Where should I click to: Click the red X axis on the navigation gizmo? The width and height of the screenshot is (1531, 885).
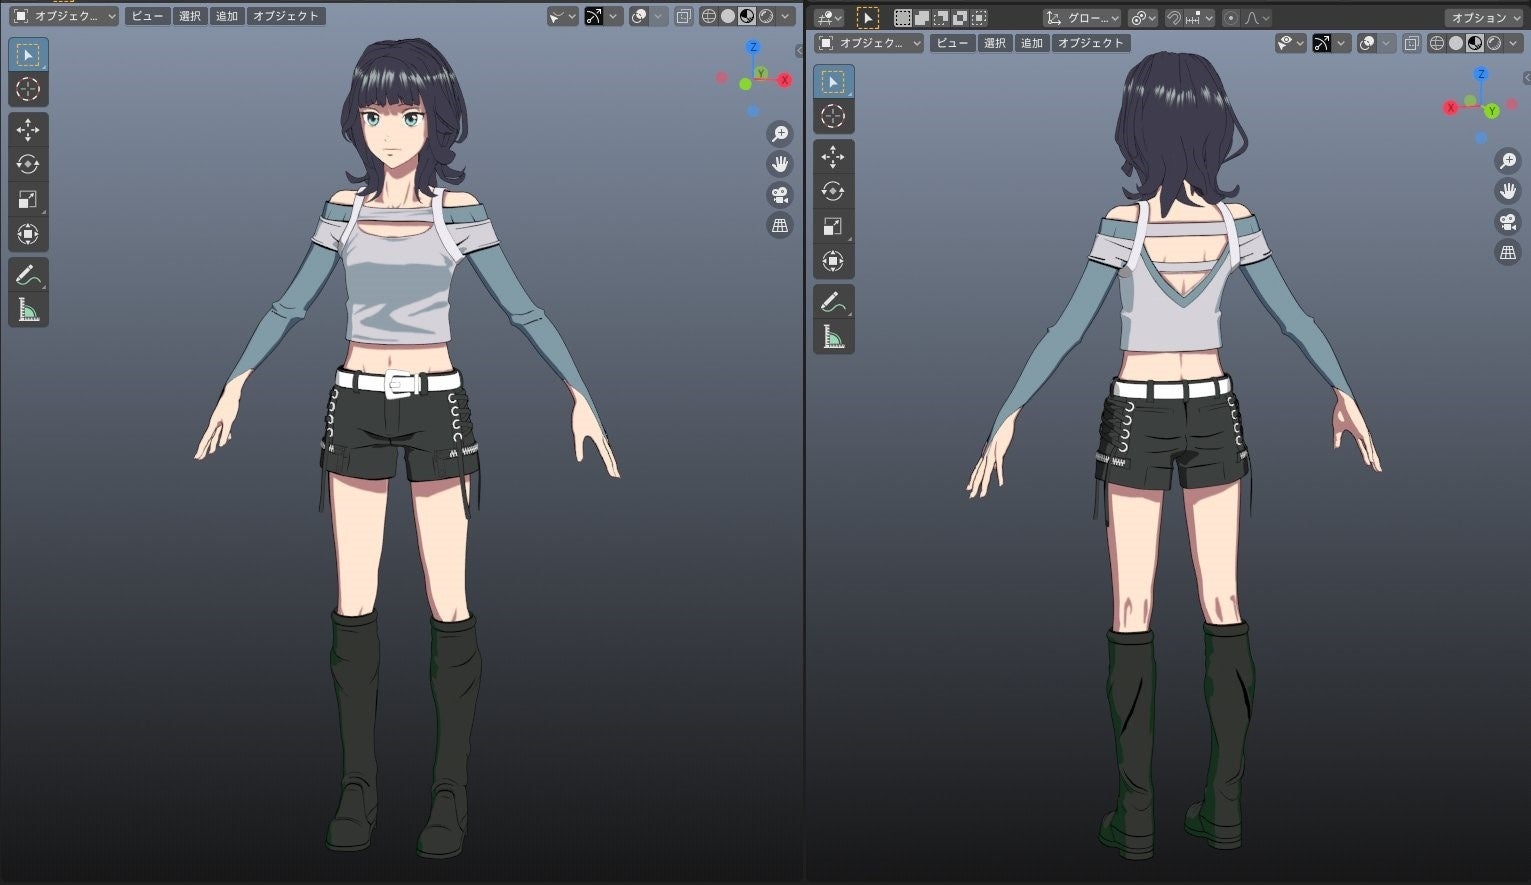785,80
